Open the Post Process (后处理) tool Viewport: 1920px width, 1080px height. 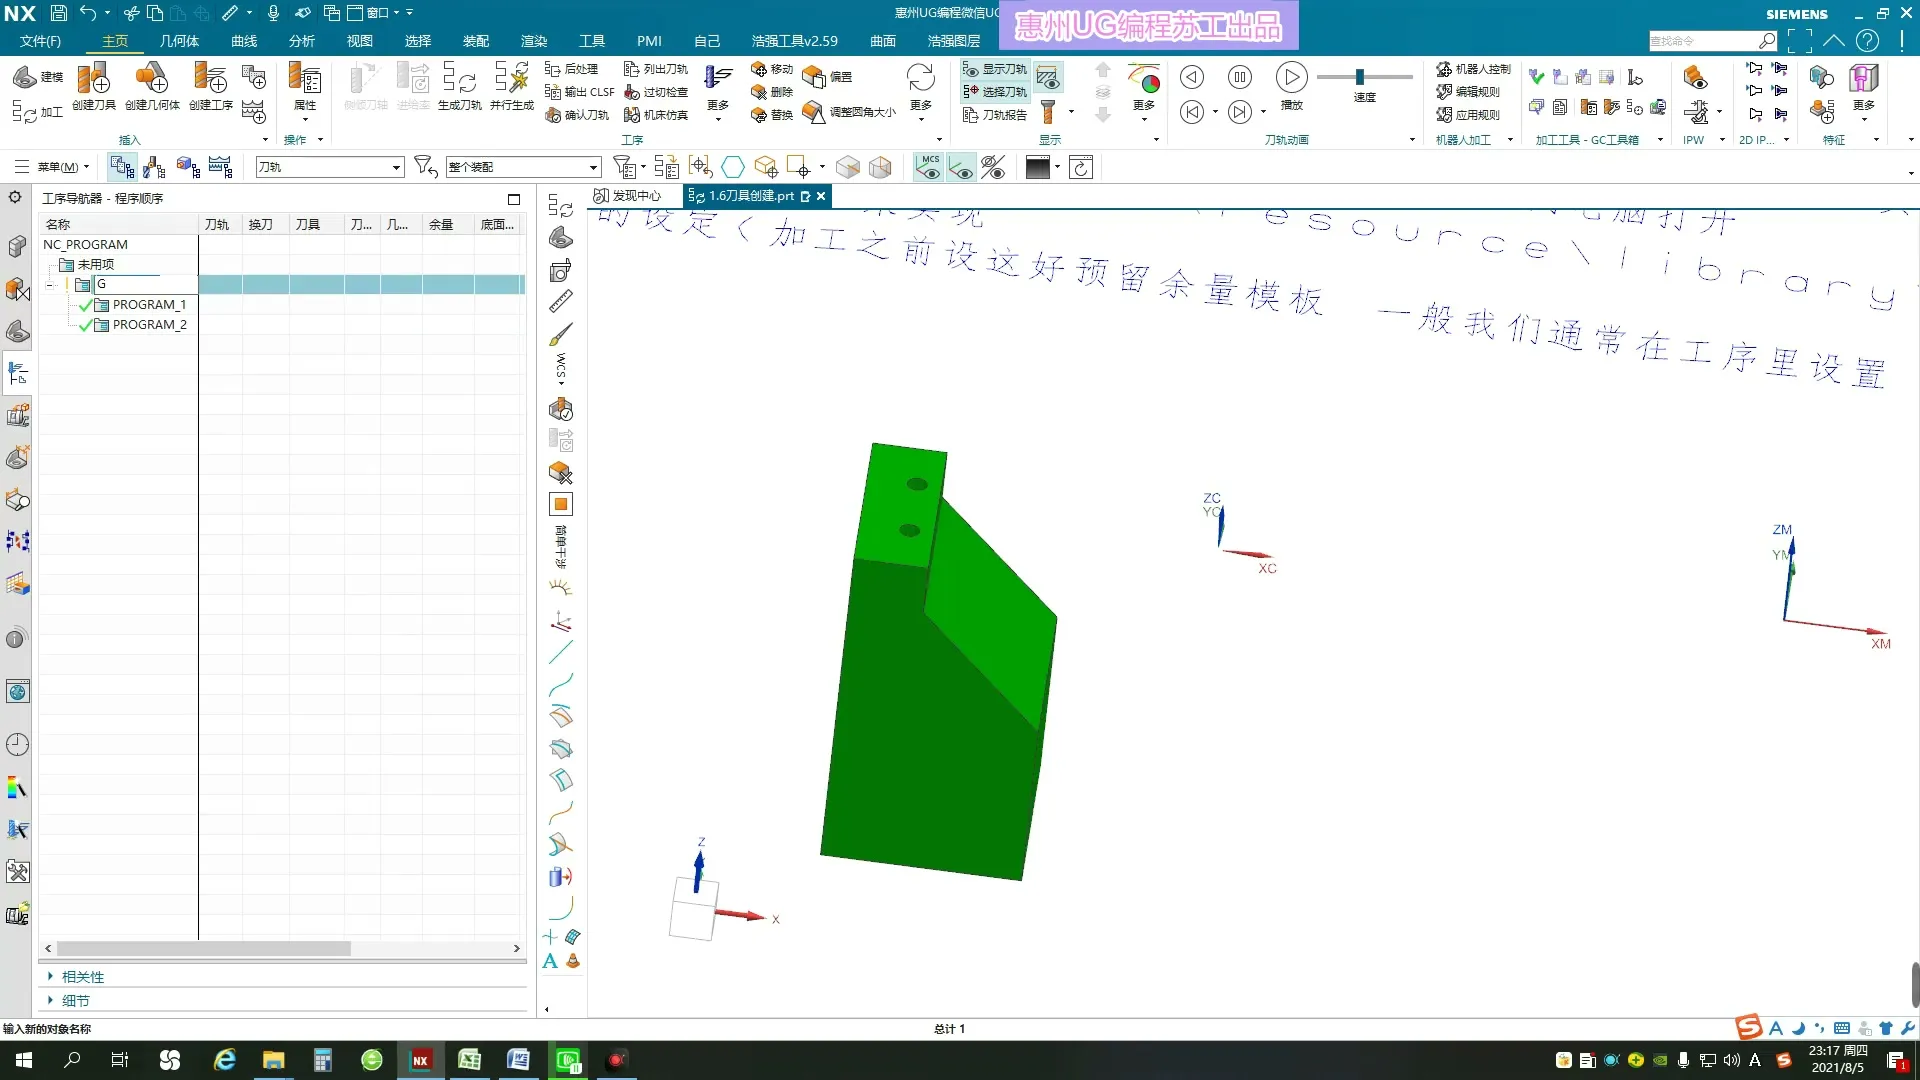point(572,69)
